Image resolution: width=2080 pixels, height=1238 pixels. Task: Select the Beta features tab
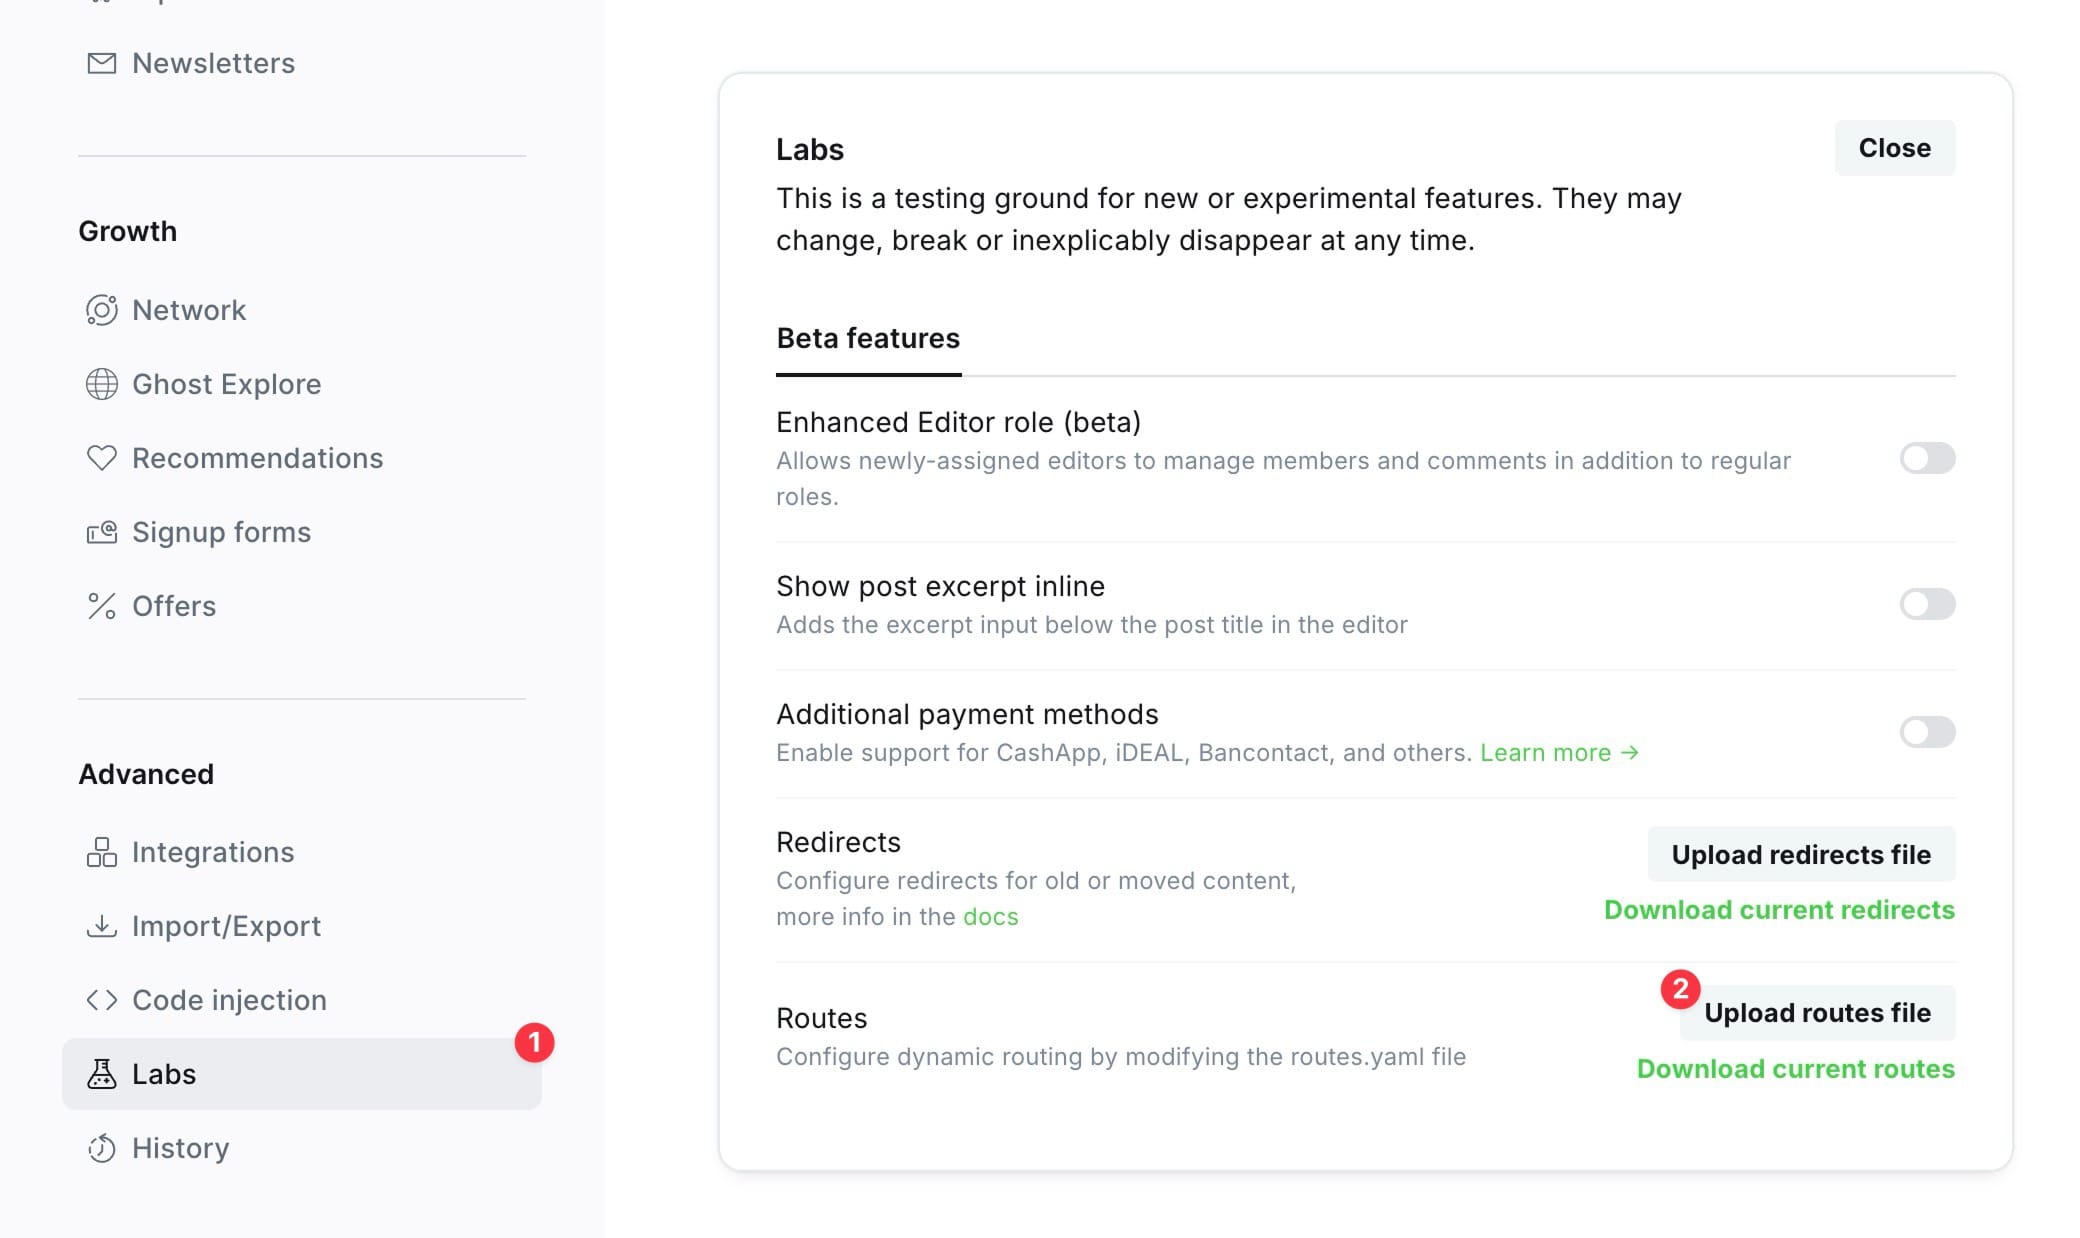pyautogui.click(x=868, y=339)
